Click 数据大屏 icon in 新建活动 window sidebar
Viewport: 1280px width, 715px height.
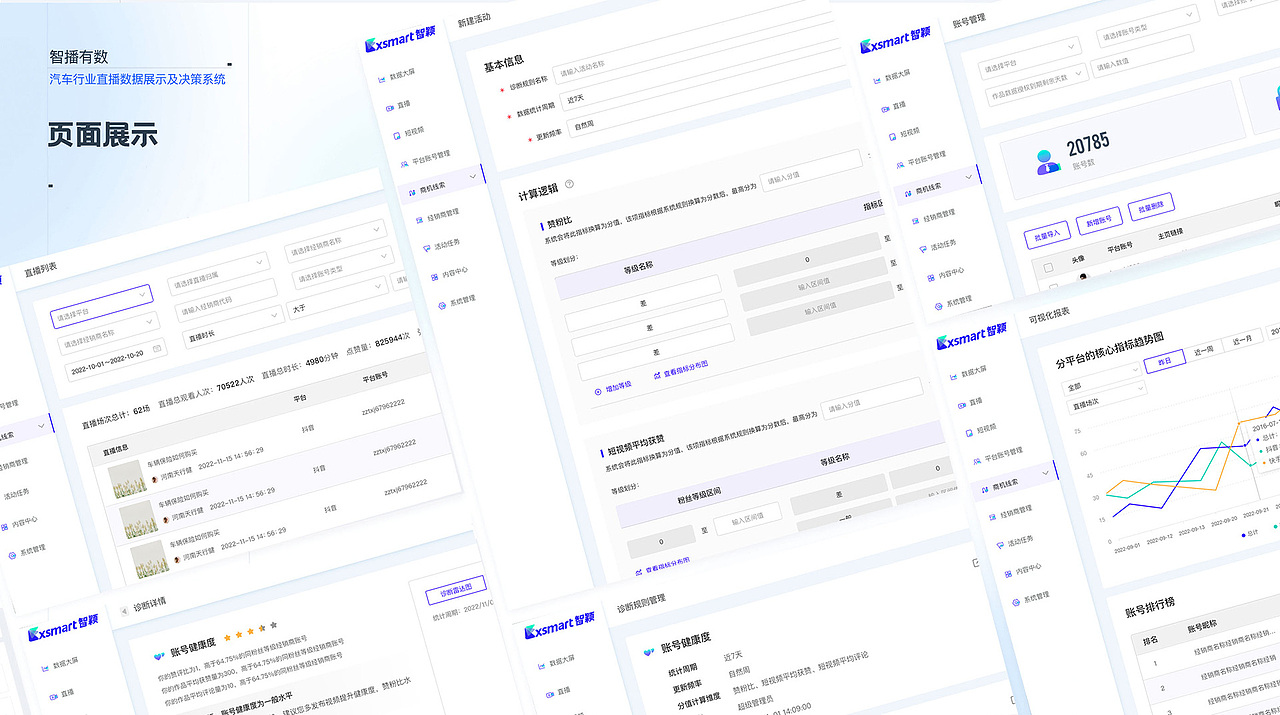coord(381,78)
